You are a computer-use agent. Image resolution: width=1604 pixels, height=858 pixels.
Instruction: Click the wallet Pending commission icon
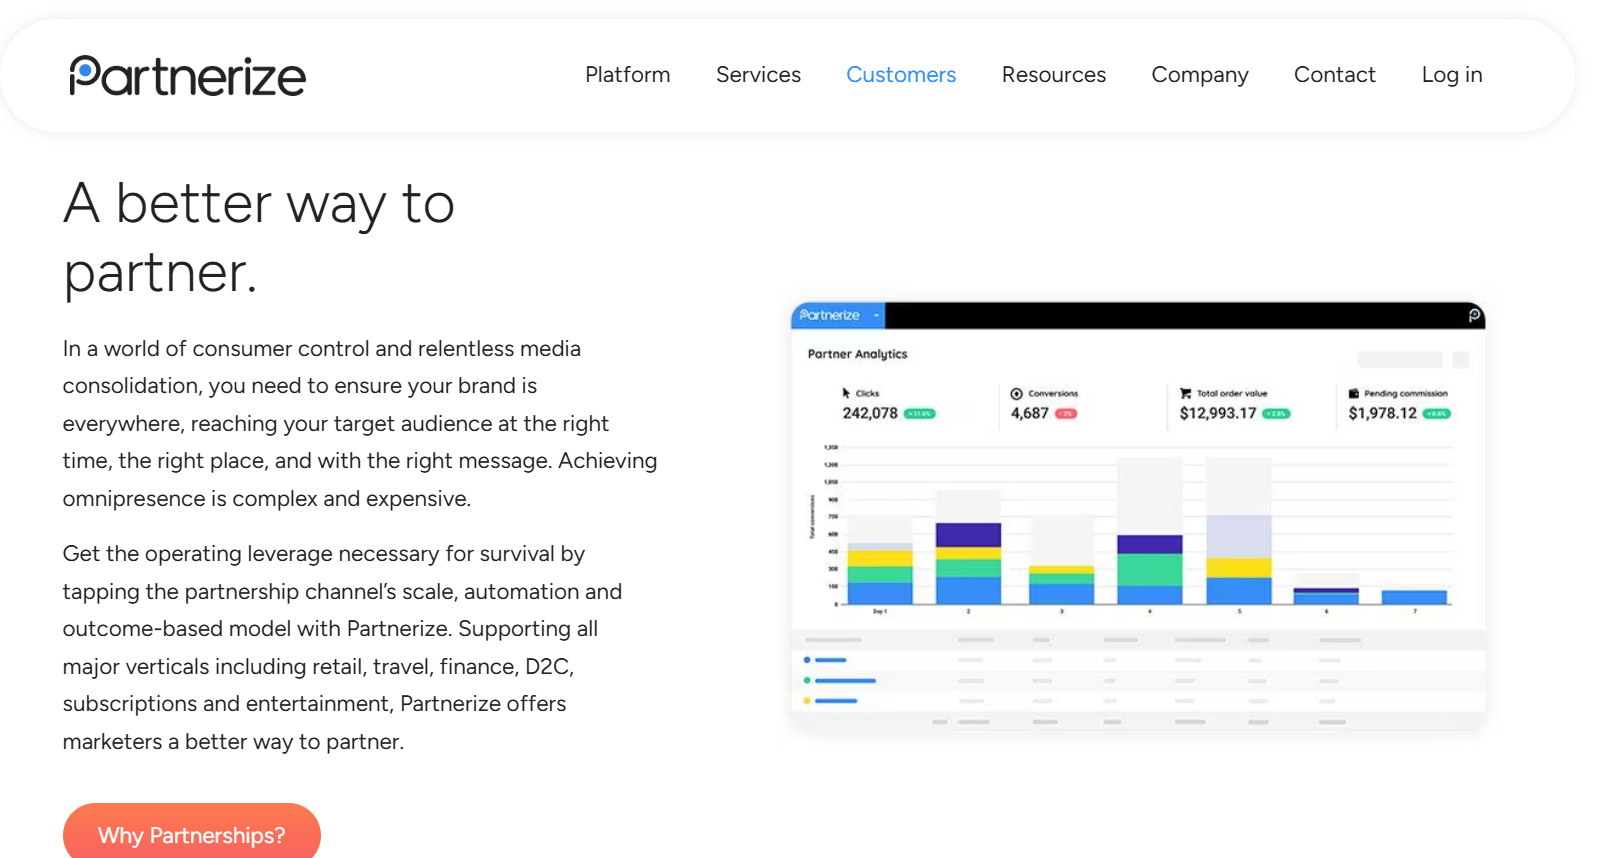[1354, 393]
